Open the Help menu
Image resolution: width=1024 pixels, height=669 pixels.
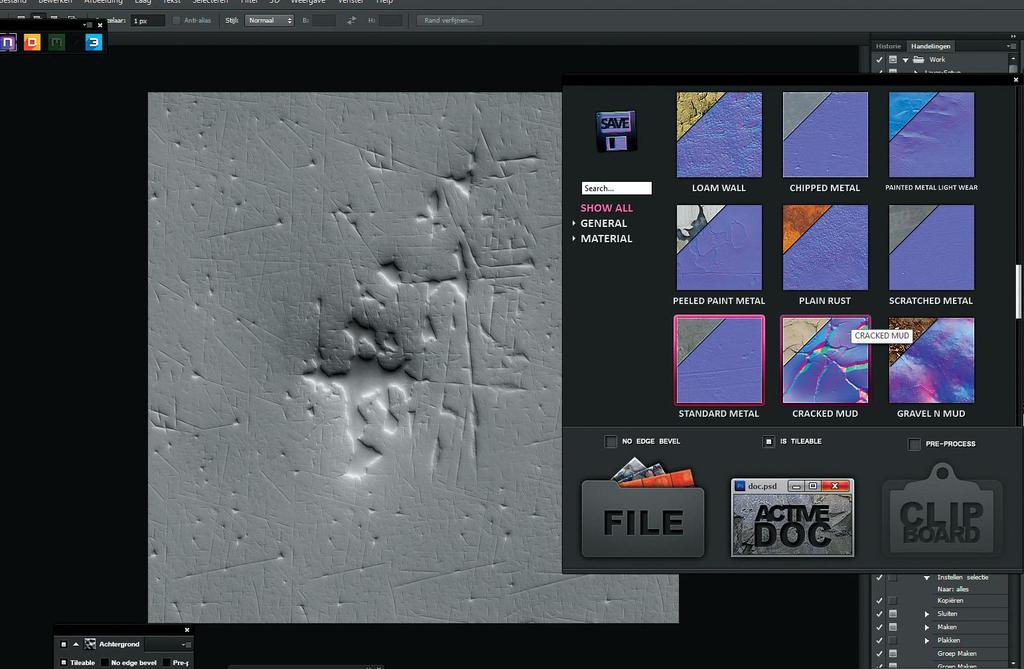point(384,2)
